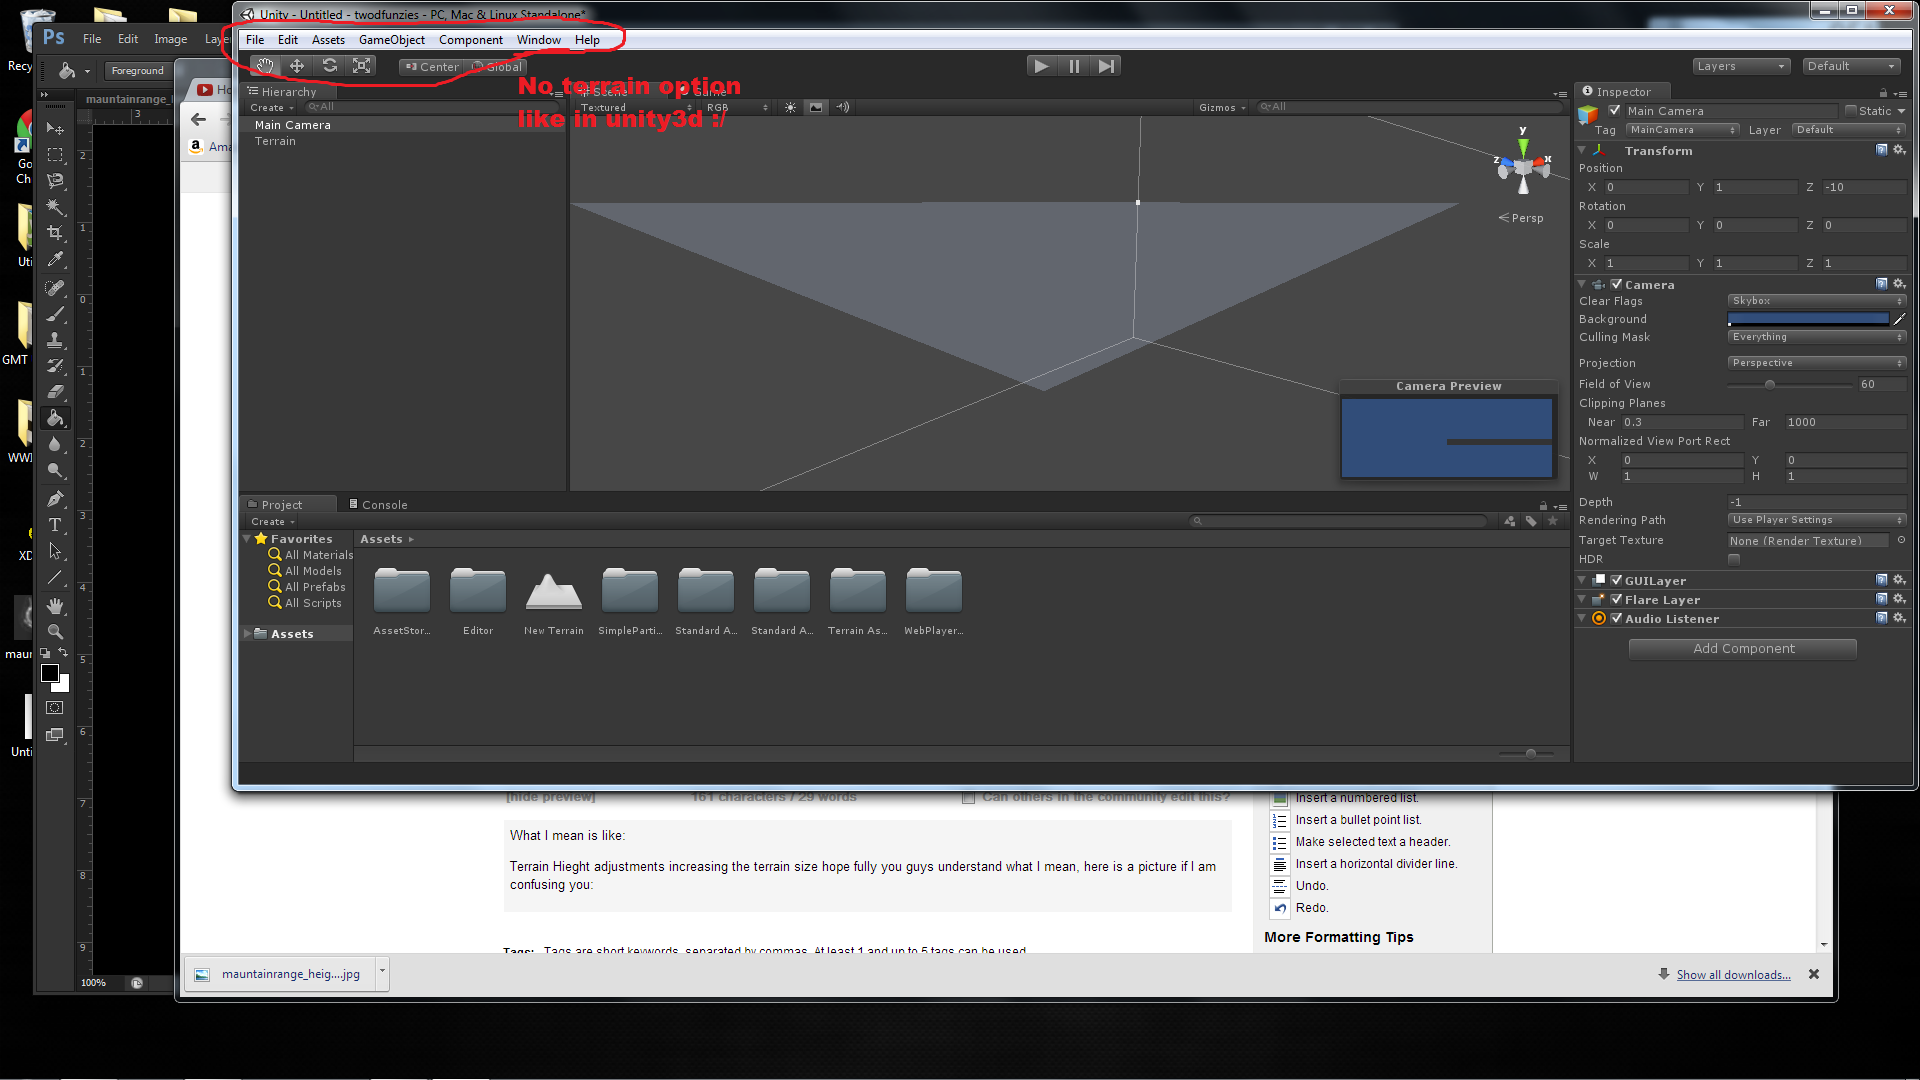Select the Rotate tool in Unity toolbar
Screen dimensions: 1920x1080
tap(329, 66)
